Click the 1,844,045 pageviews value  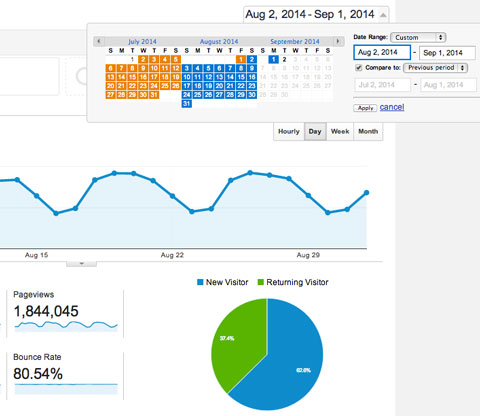pos(46,311)
